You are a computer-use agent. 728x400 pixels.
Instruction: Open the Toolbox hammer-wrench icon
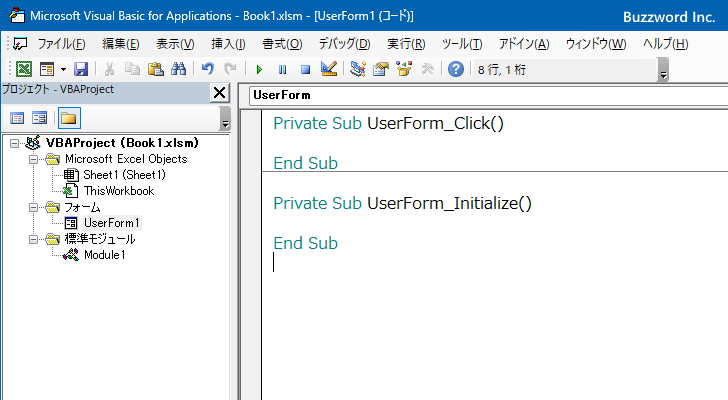point(427,69)
